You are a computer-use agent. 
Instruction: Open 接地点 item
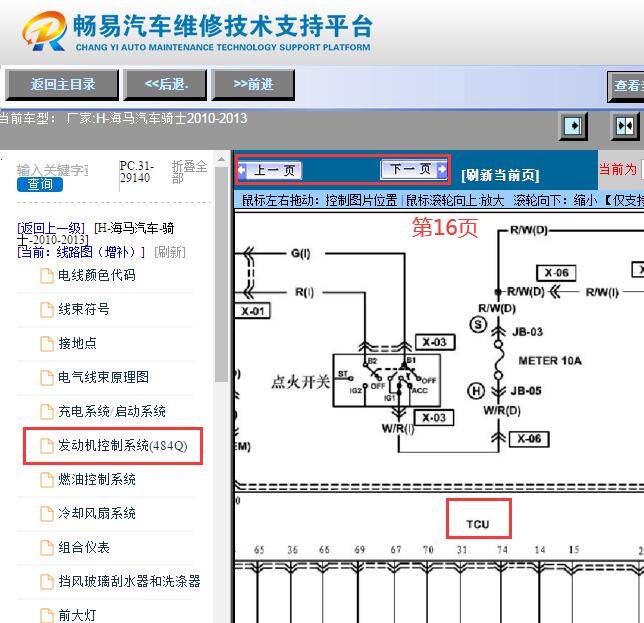pos(77,343)
